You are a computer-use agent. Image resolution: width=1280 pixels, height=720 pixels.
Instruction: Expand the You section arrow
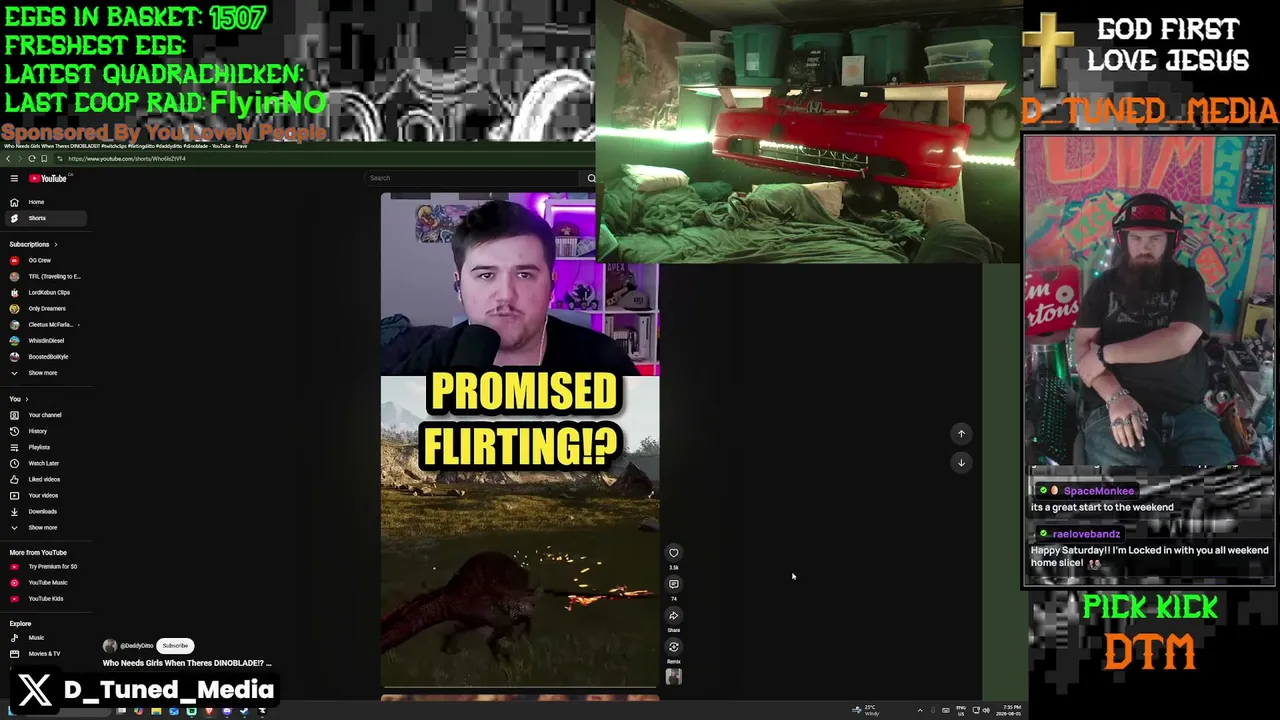tap(26, 399)
